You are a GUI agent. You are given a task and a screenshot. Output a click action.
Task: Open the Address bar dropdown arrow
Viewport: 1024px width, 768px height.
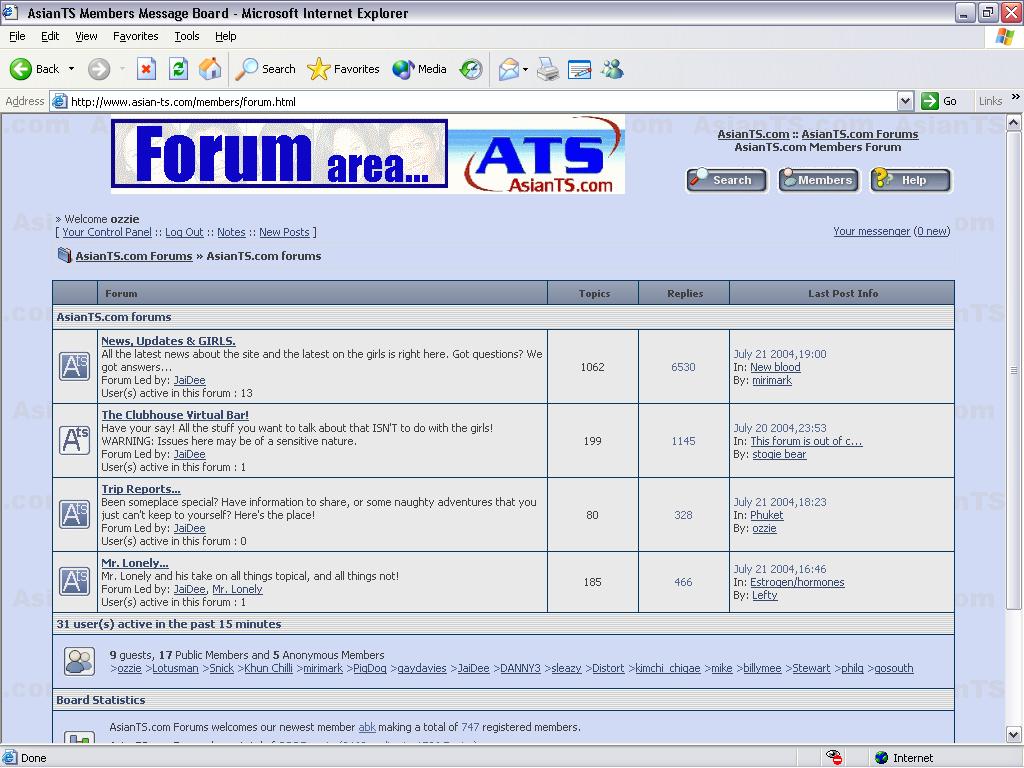(905, 101)
